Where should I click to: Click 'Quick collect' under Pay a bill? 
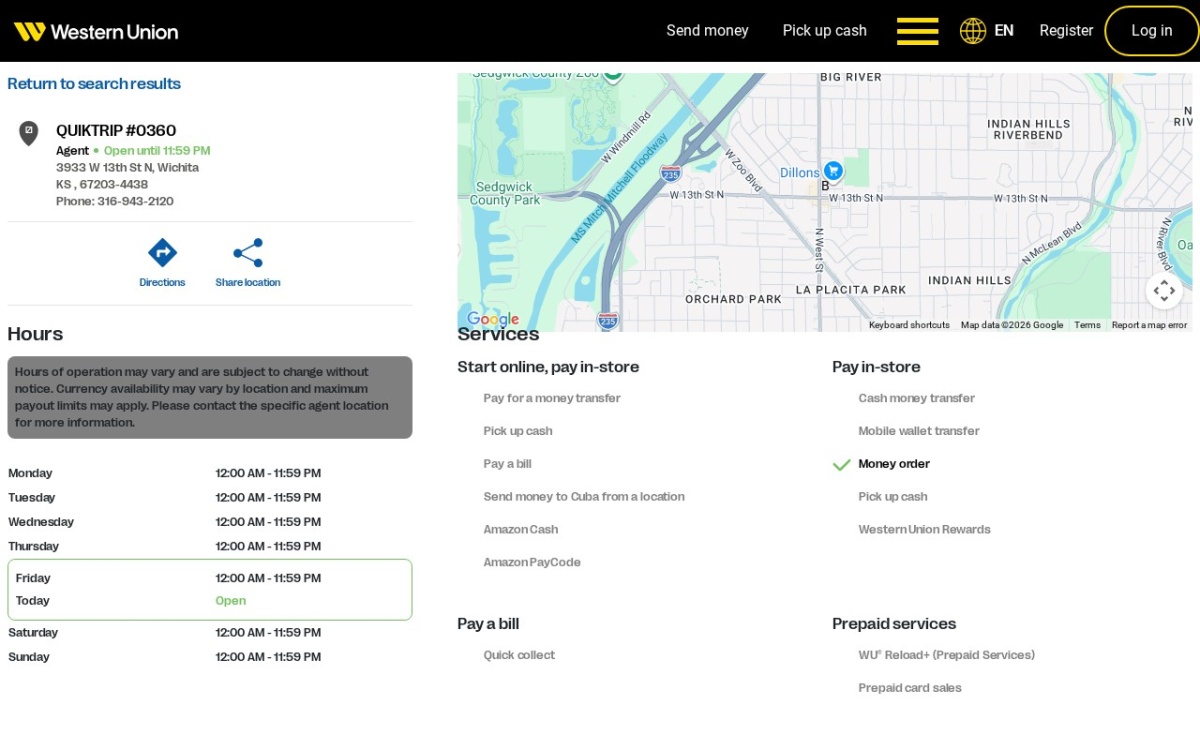pos(519,655)
